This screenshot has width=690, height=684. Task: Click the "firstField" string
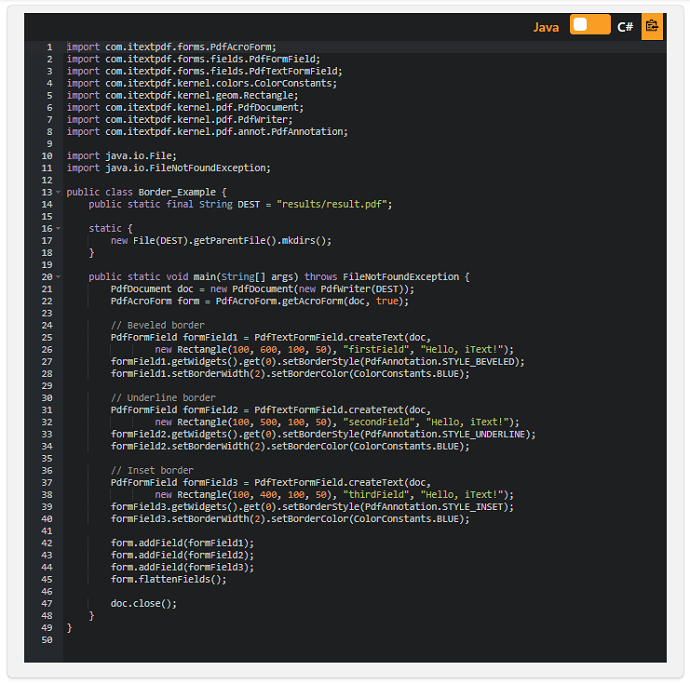click(x=376, y=349)
